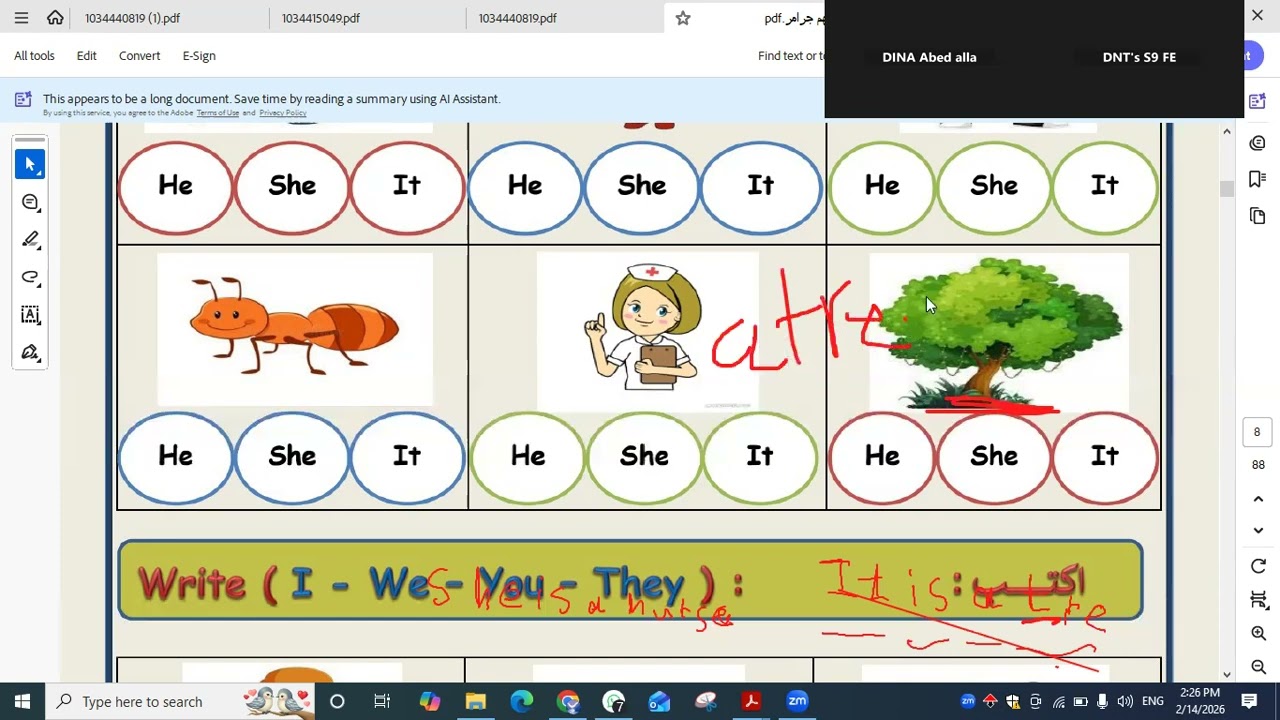Viewport: 1280px width, 720px height.
Task: Open the AI Assistant side panel
Action: click(1258, 101)
